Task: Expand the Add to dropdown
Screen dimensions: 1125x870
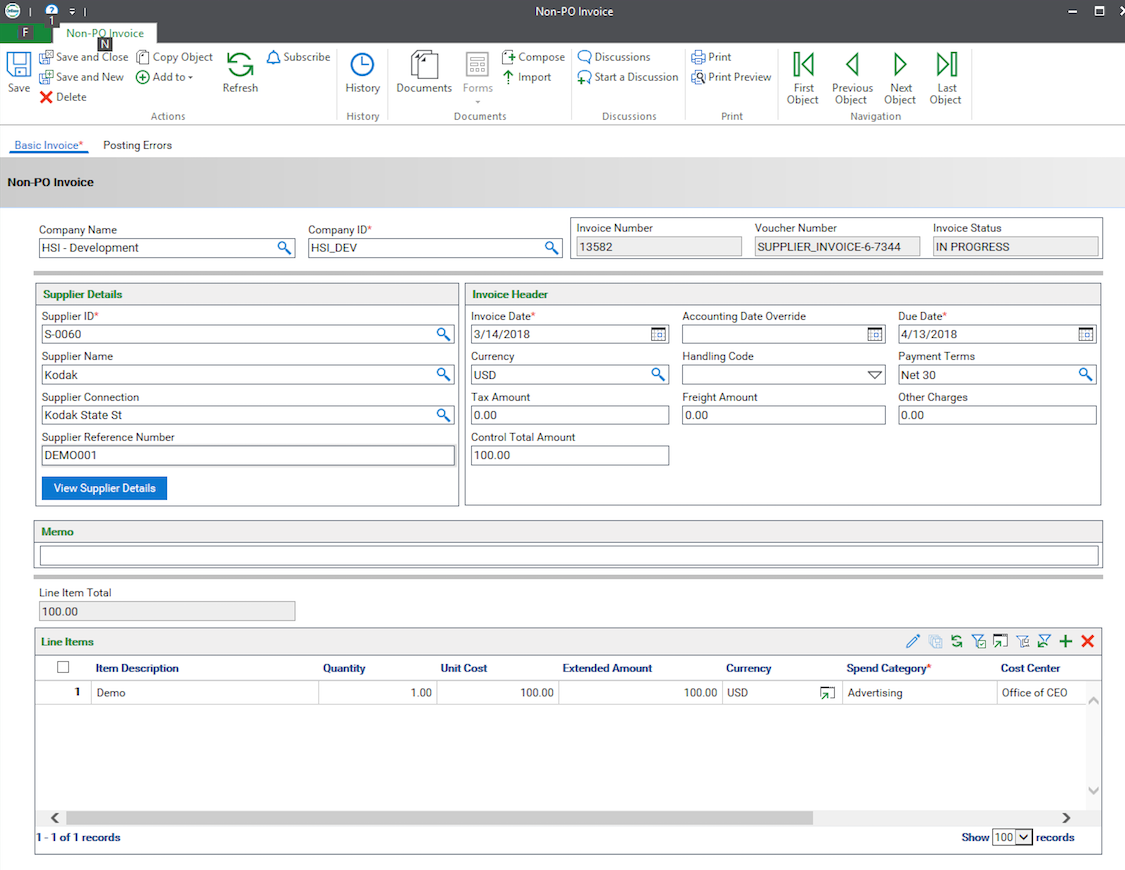Action: coord(164,77)
